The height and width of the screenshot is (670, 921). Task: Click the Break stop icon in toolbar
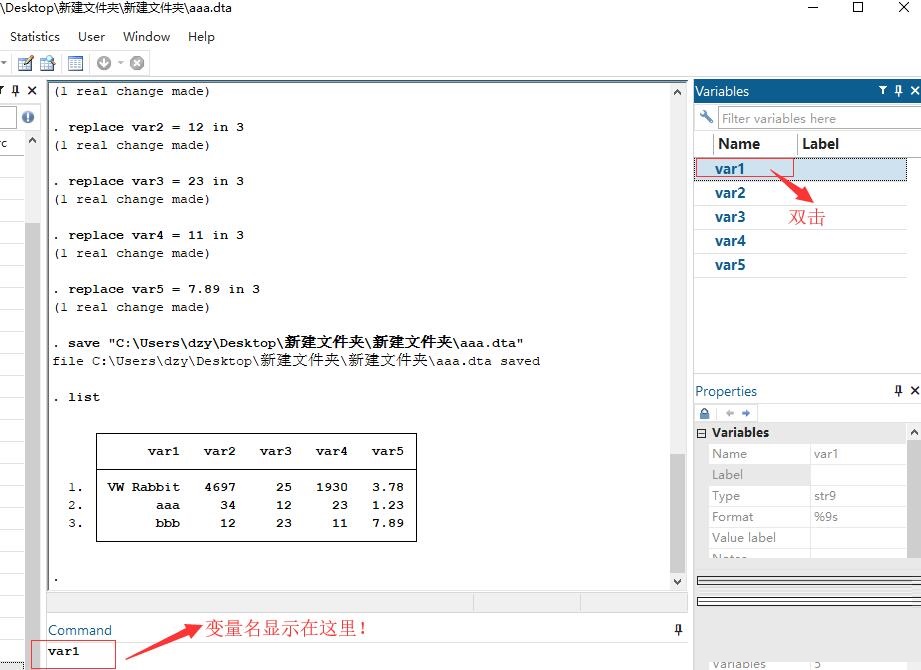pyautogui.click(x=137, y=63)
